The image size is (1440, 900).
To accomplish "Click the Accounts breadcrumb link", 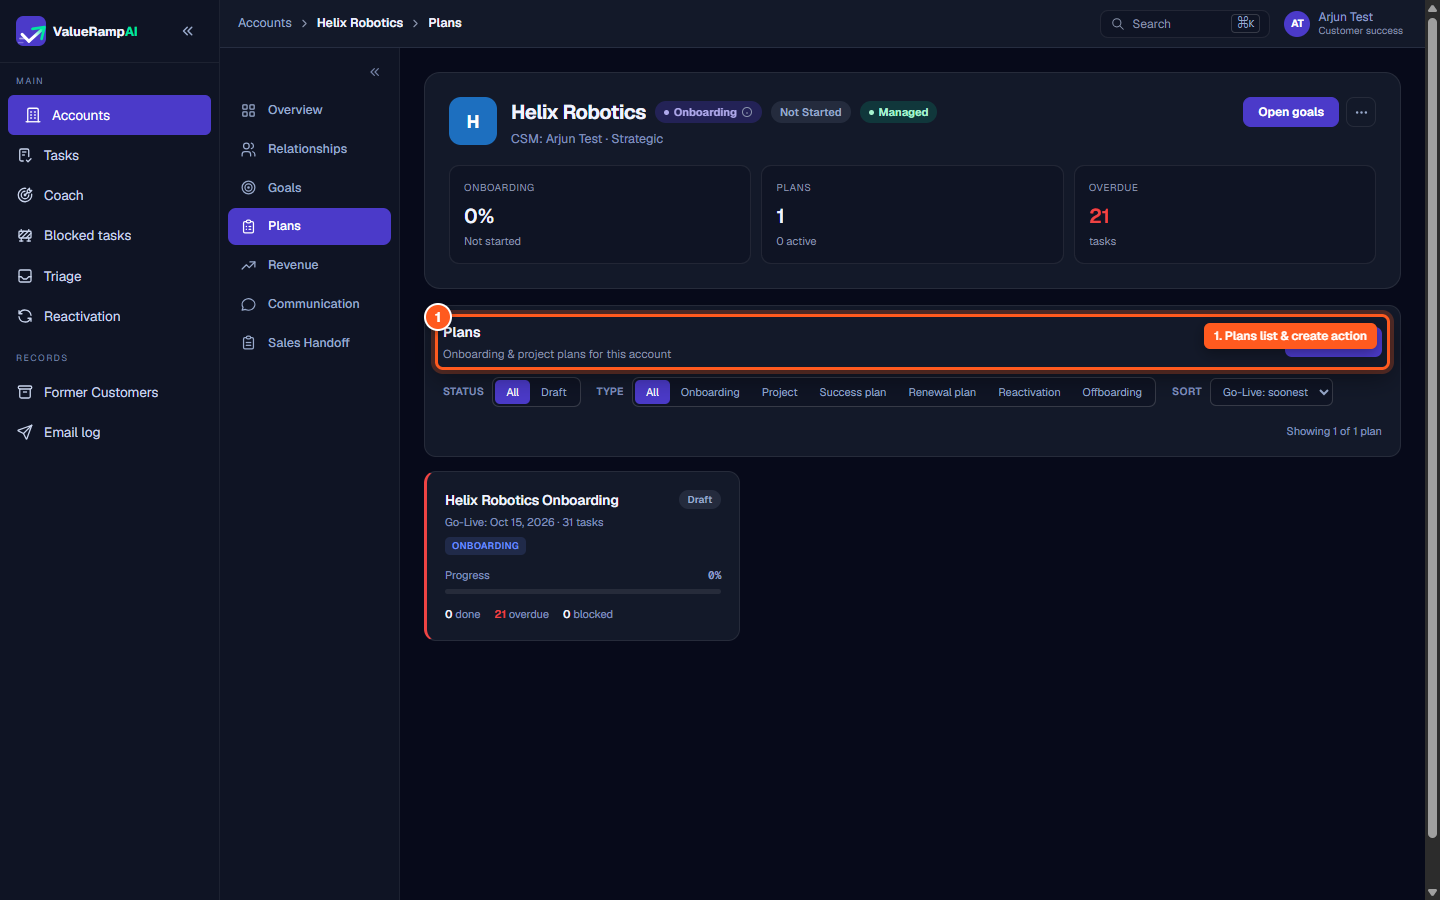I will click(x=265, y=23).
